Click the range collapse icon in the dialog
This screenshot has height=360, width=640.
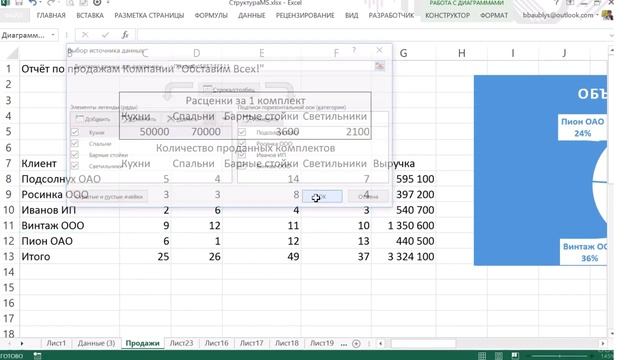[380, 66]
